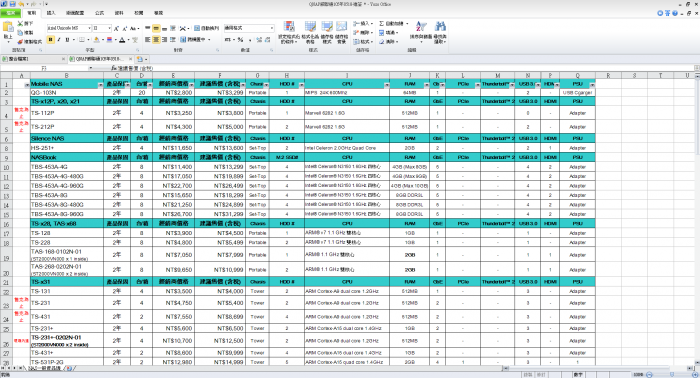700x378 pixels.
Task: Click the Align Left icon
Action: click(148, 40)
